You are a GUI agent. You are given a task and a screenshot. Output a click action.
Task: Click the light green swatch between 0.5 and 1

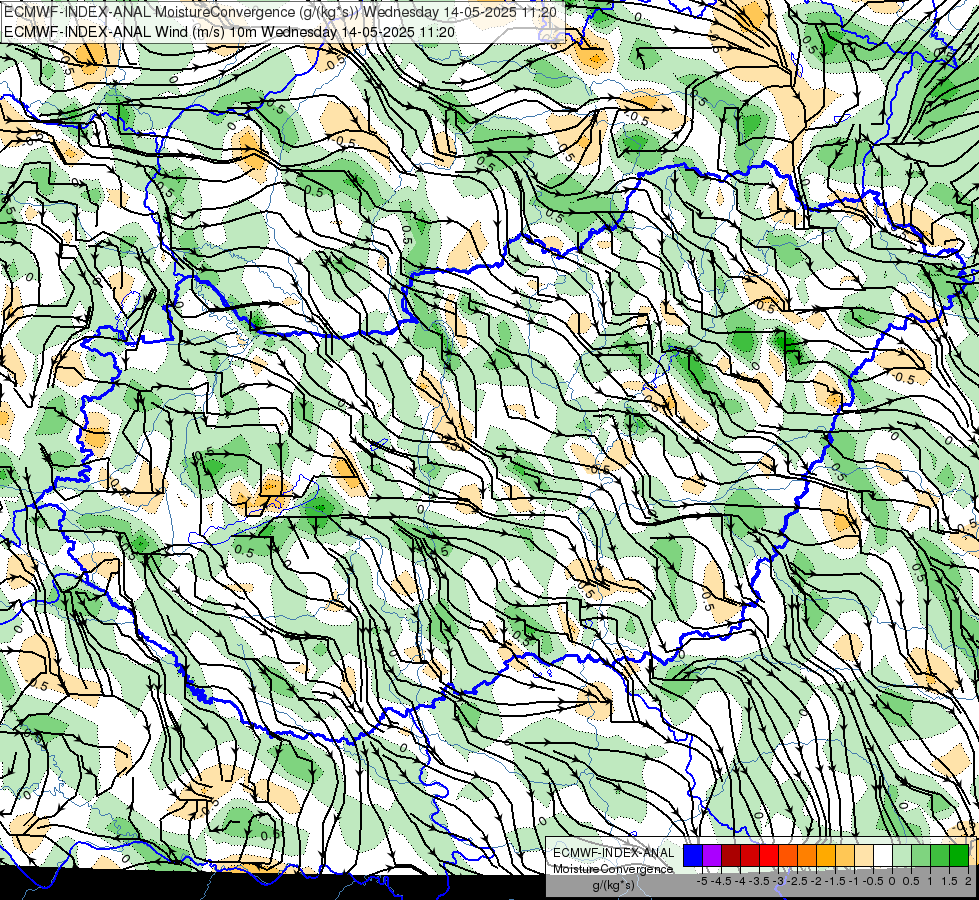coord(921,856)
